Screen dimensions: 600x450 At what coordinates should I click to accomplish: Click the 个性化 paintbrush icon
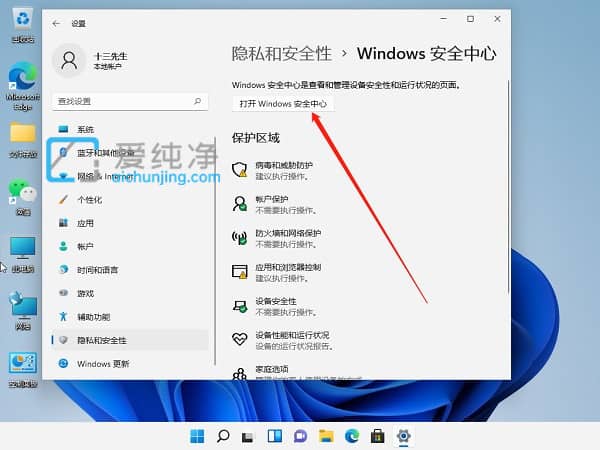[x=64, y=199]
